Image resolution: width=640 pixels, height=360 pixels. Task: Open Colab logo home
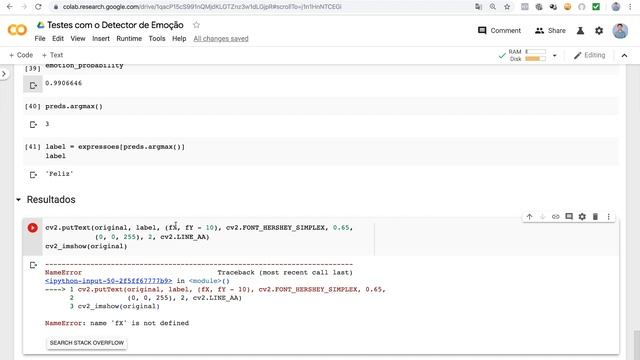coord(17,30)
